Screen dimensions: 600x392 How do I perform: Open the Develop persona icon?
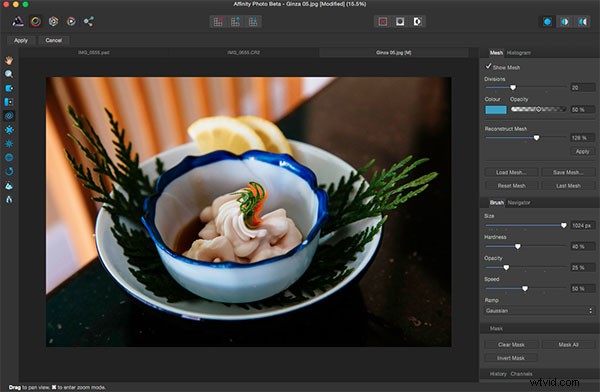(x=53, y=21)
